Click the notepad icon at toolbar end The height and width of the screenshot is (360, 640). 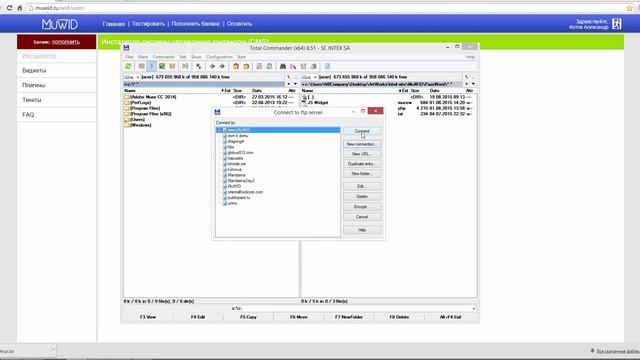[x=327, y=66]
